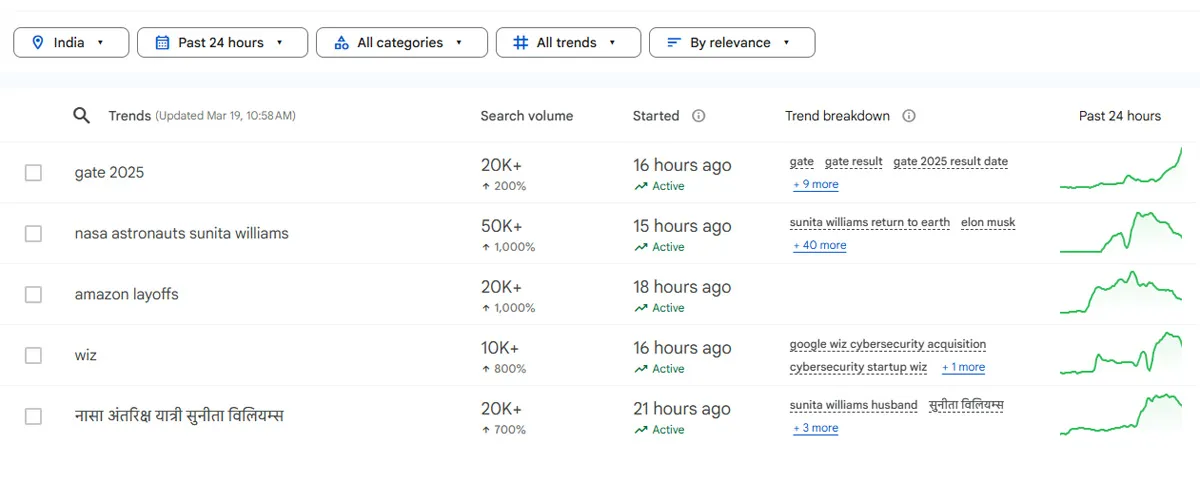The height and width of the screenshot is (489, 1200).
Task: Check the नासा अंतरिक्ष यात्री row checkbox
Action: (x=33, y=417)
